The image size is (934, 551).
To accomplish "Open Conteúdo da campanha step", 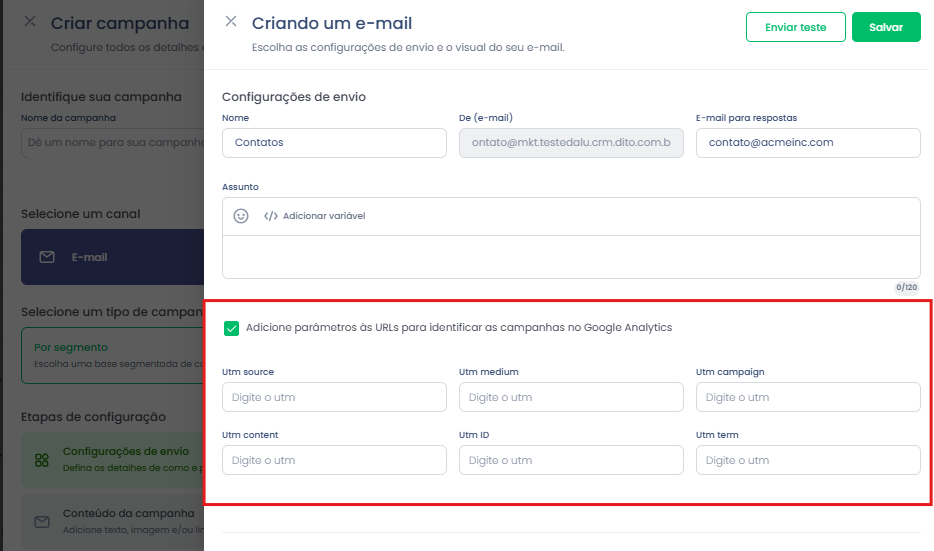I will click(113, 521).
